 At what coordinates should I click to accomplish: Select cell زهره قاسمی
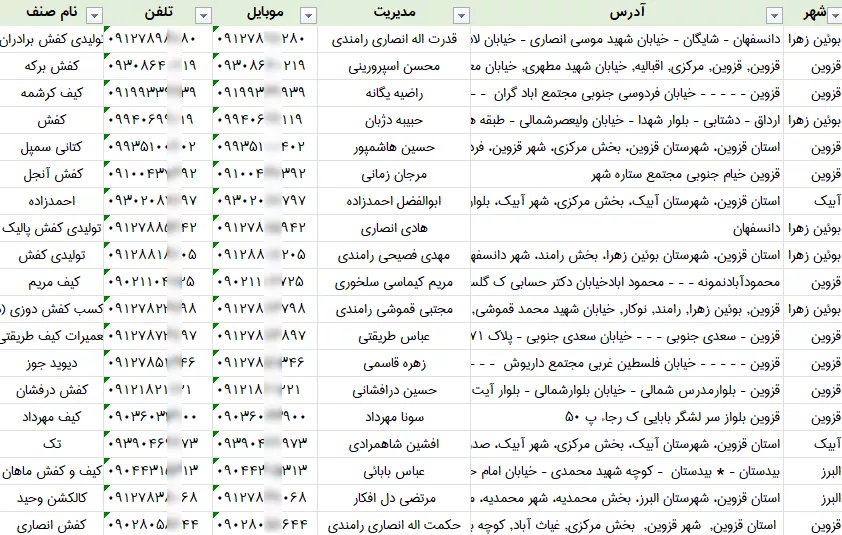394,363
